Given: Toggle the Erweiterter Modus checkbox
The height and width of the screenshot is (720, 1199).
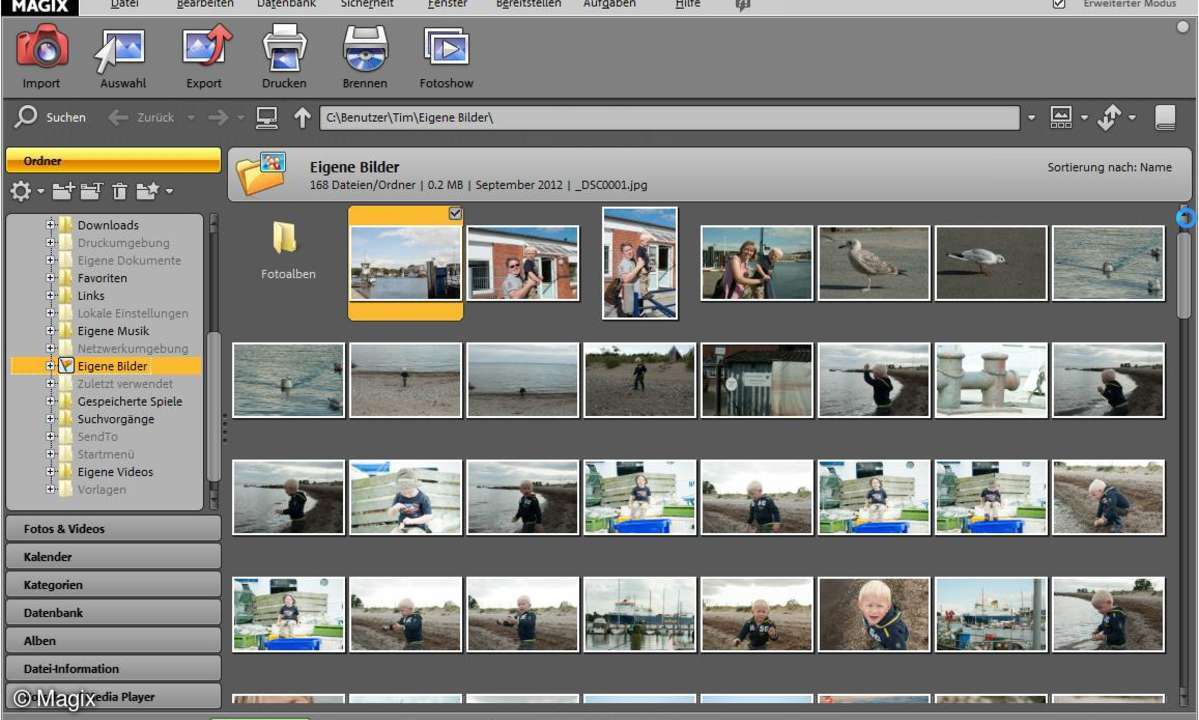Looking at the screenshot, I should (1059, 4).
